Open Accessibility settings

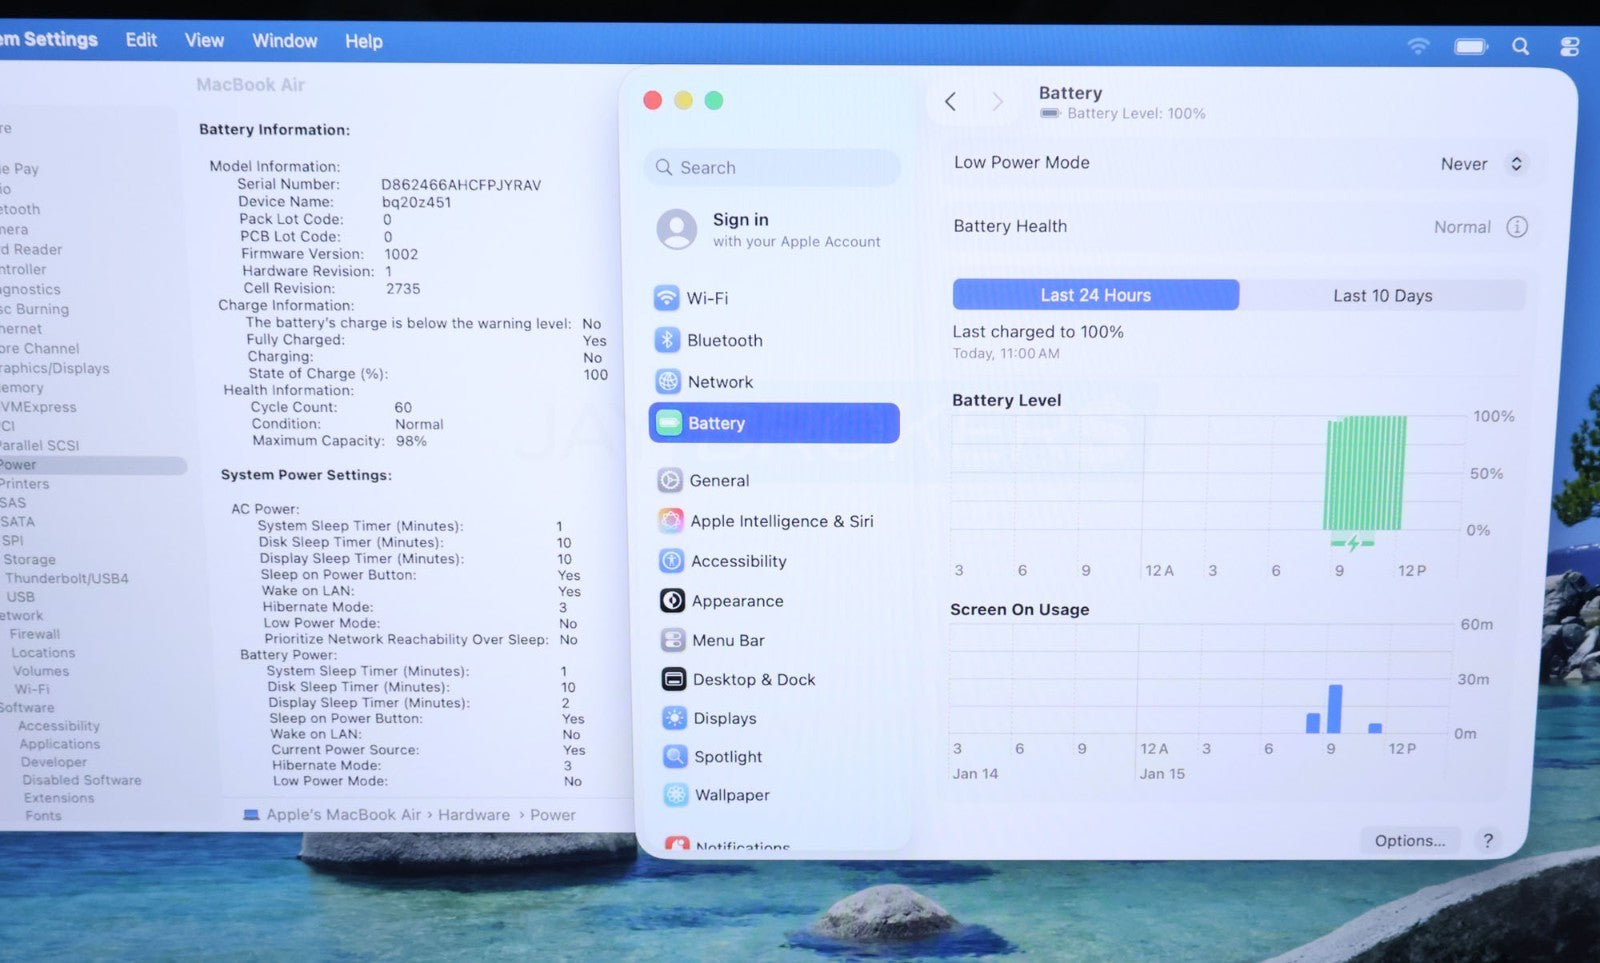(x=738, y=561)
